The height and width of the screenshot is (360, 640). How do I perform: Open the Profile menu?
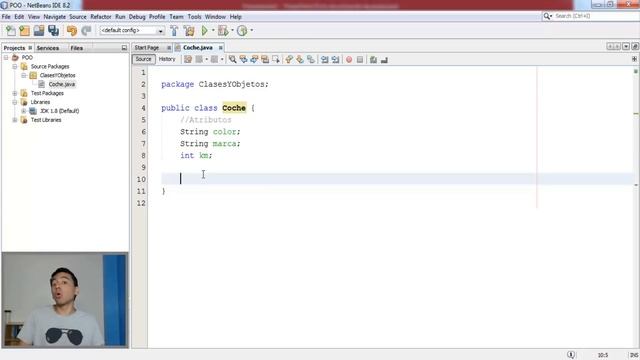coord(157,17)
